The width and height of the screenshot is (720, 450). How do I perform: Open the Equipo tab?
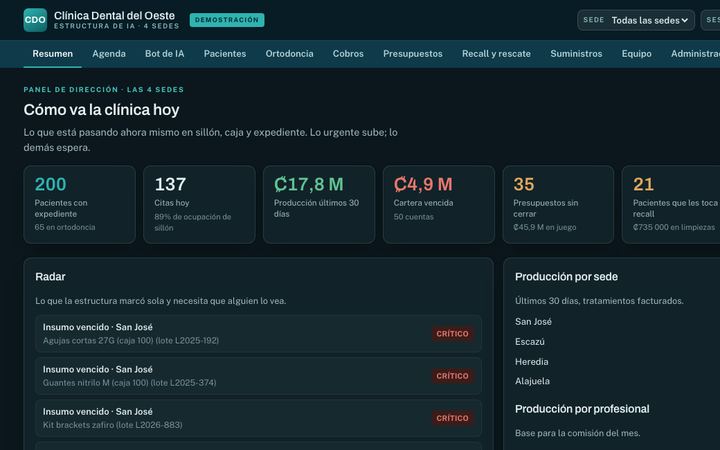click(636, 54)
